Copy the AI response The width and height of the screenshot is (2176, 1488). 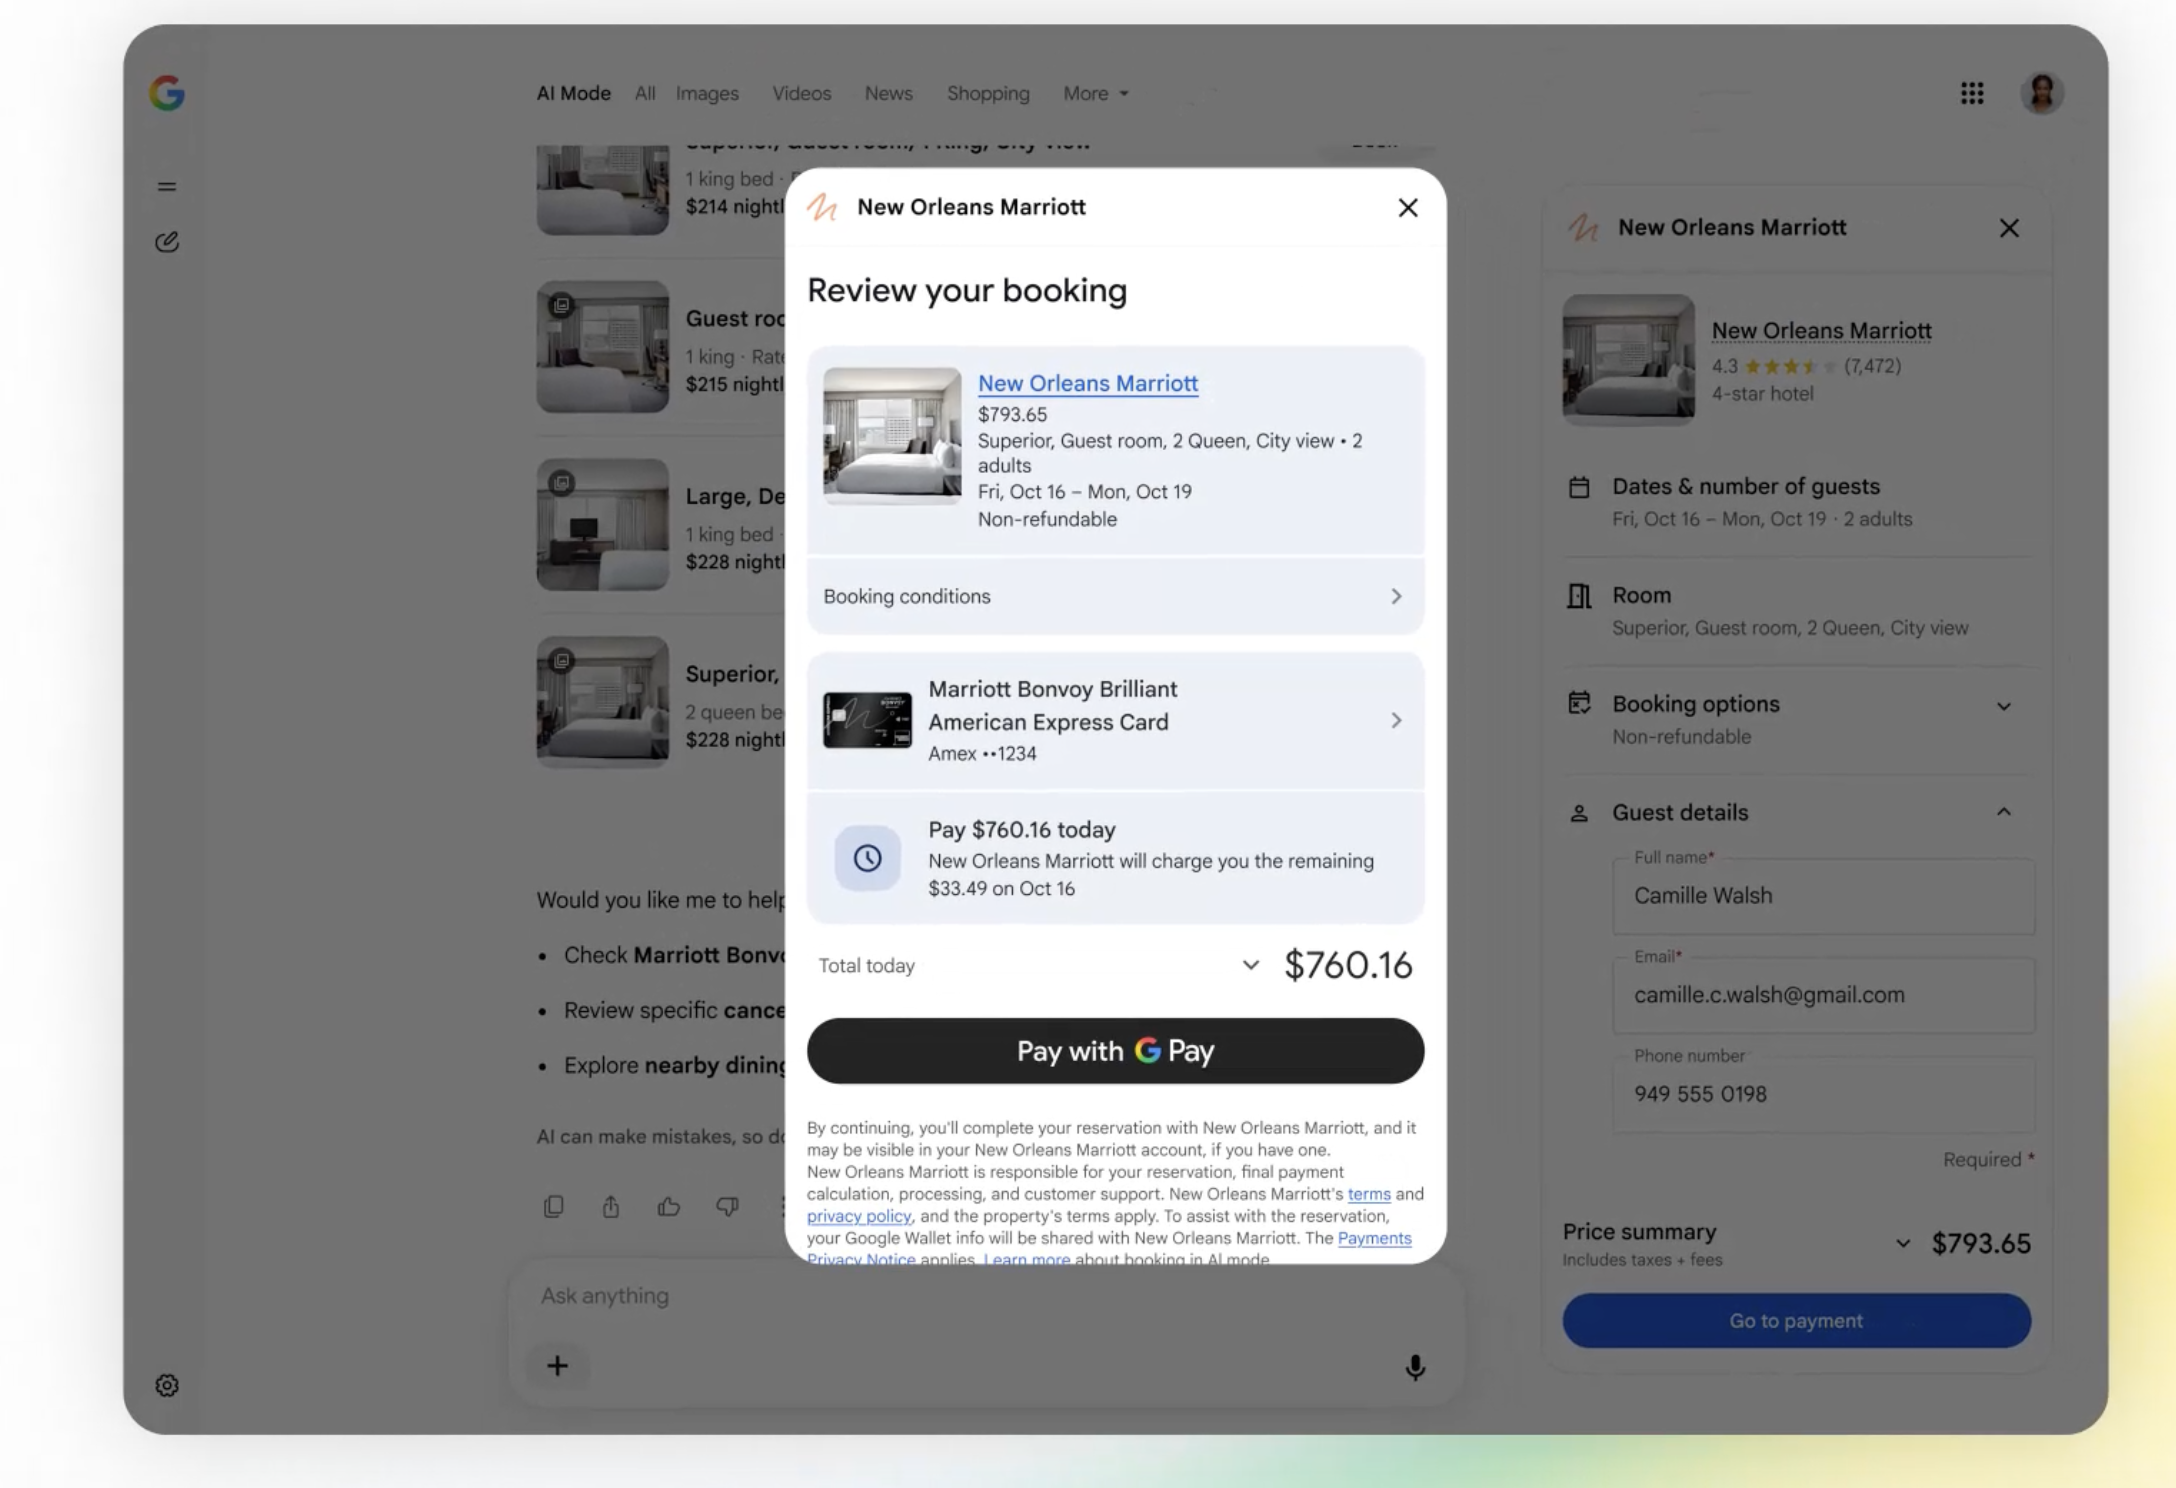553,1207
